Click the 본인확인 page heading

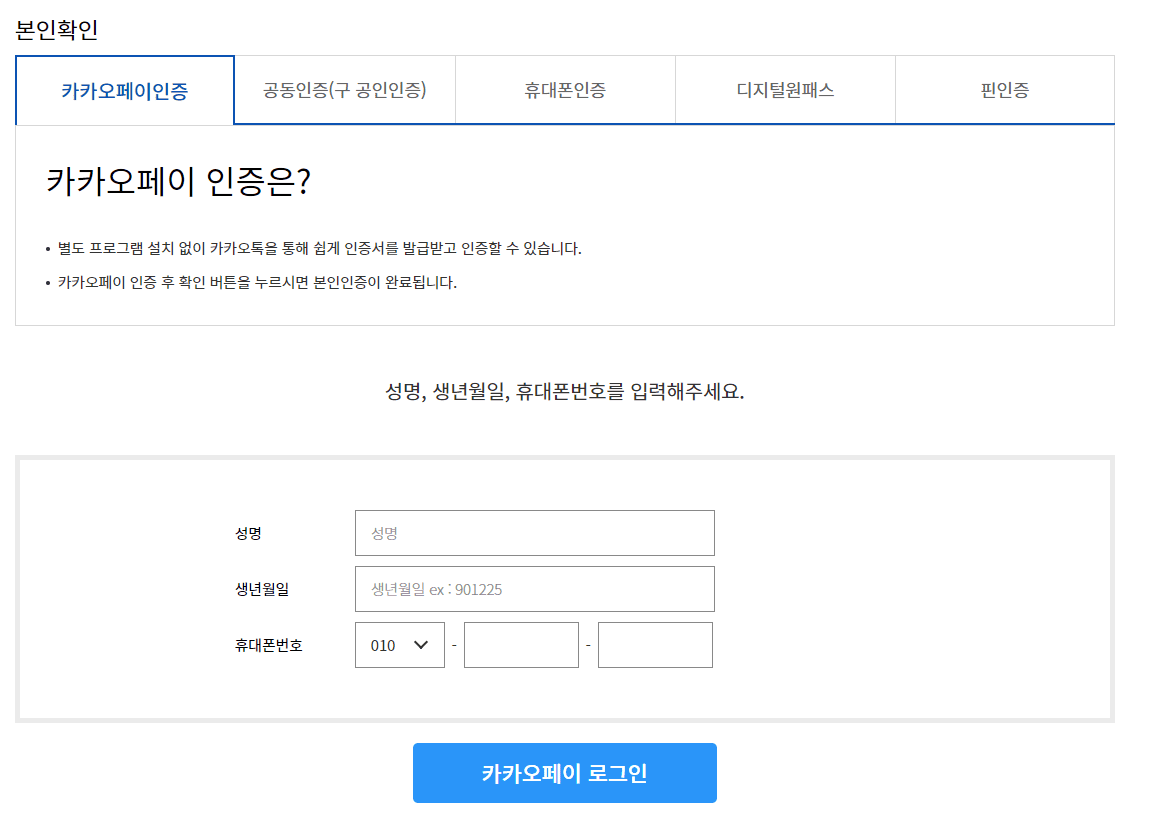(57, 30)
